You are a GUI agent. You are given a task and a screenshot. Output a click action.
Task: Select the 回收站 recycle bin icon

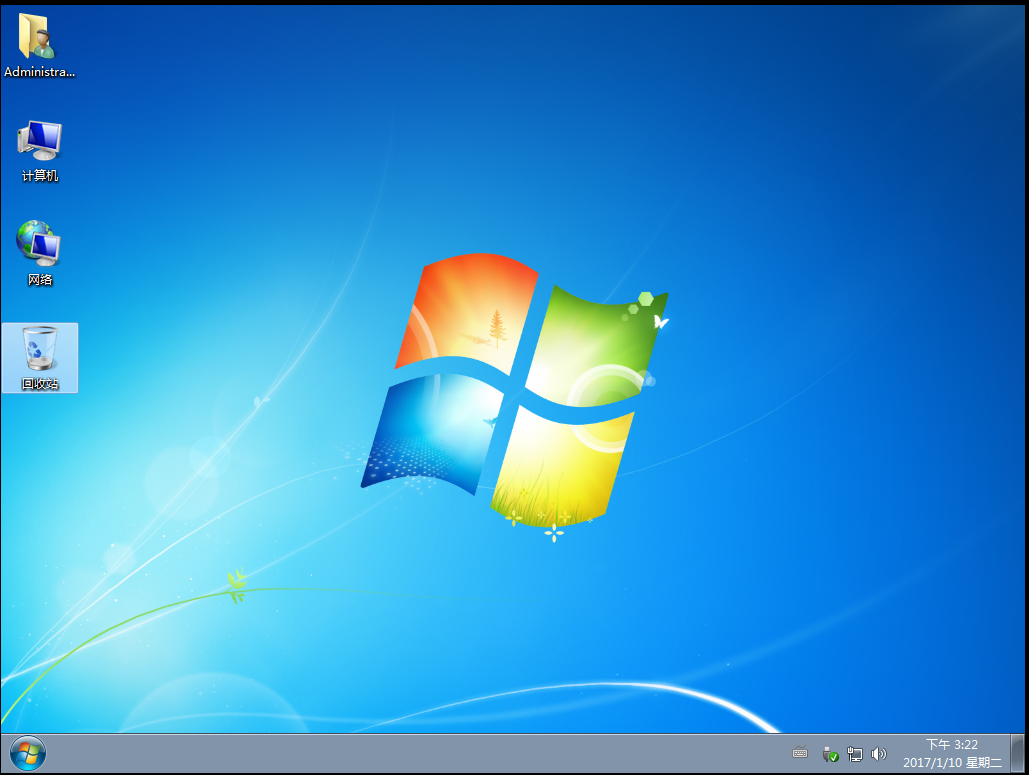(x=40, y=358)
